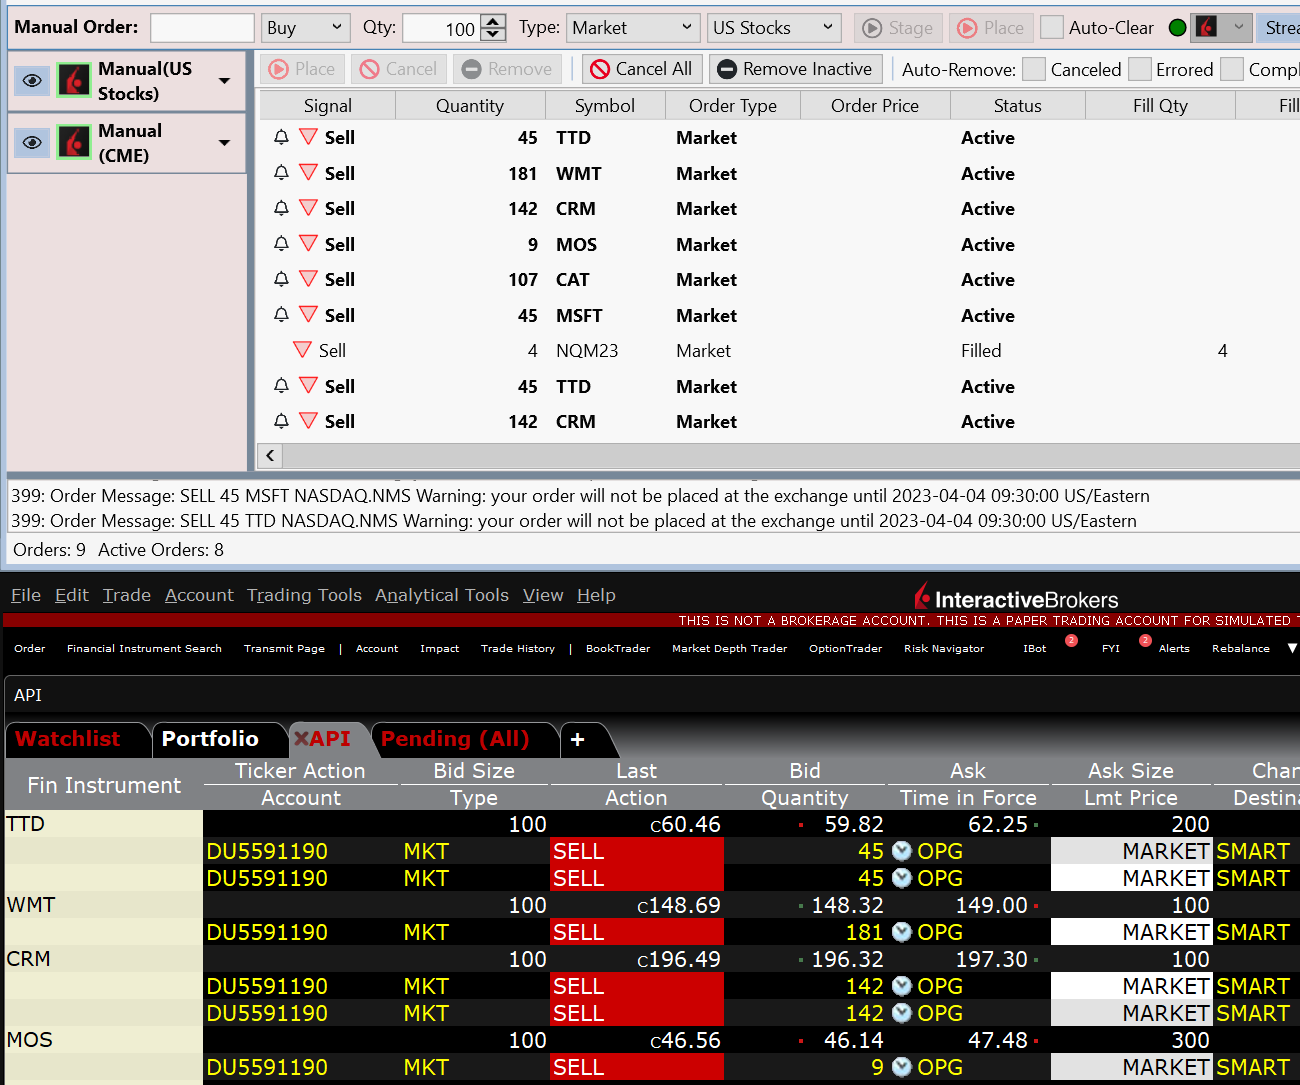Click the red triangle icon on NQM23 row

tap(302, 350)
